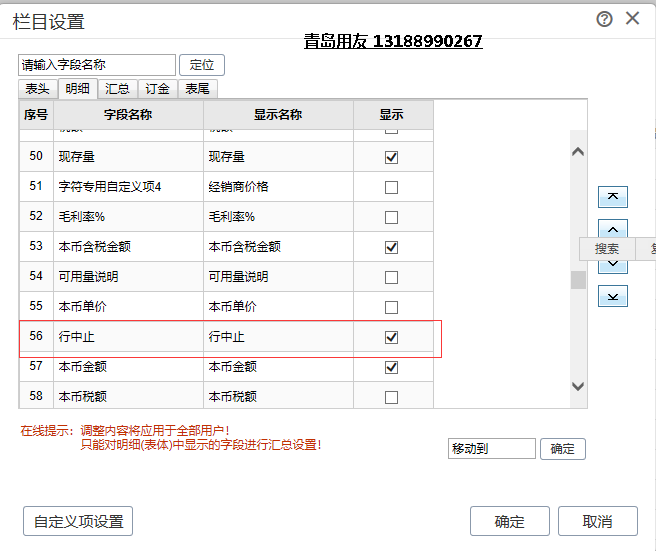Click the move-to-top arrow button
The height and width of the screenshot is (551, 656).
[613, 197]
